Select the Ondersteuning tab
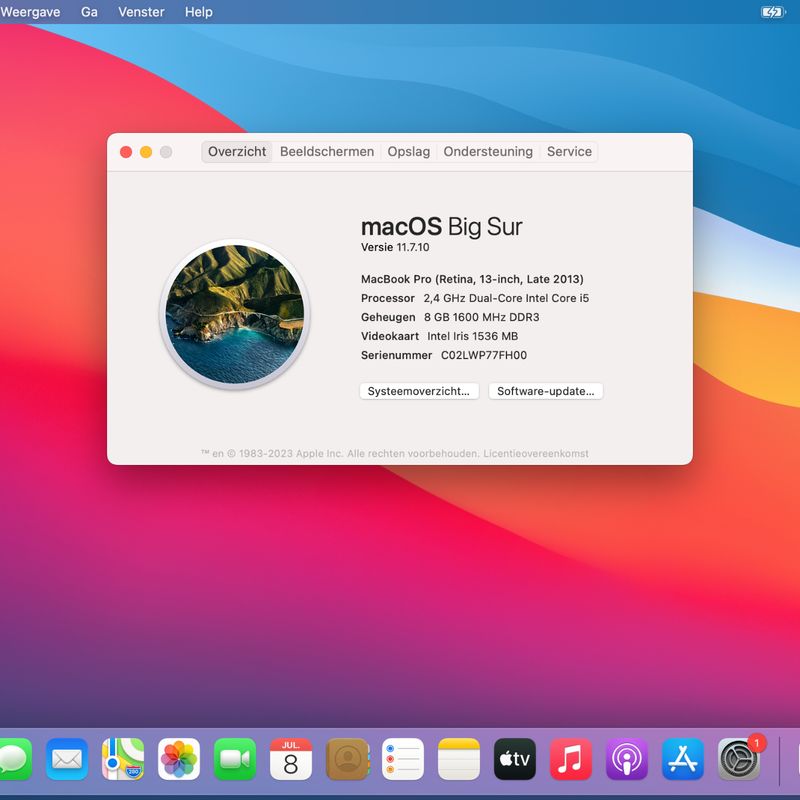Screen dimensions: 800x800 (x=488, y=152)
